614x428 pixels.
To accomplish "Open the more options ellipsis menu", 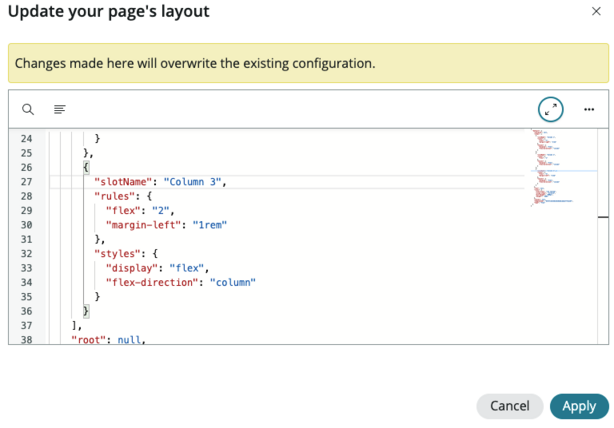I will (589, 109).
